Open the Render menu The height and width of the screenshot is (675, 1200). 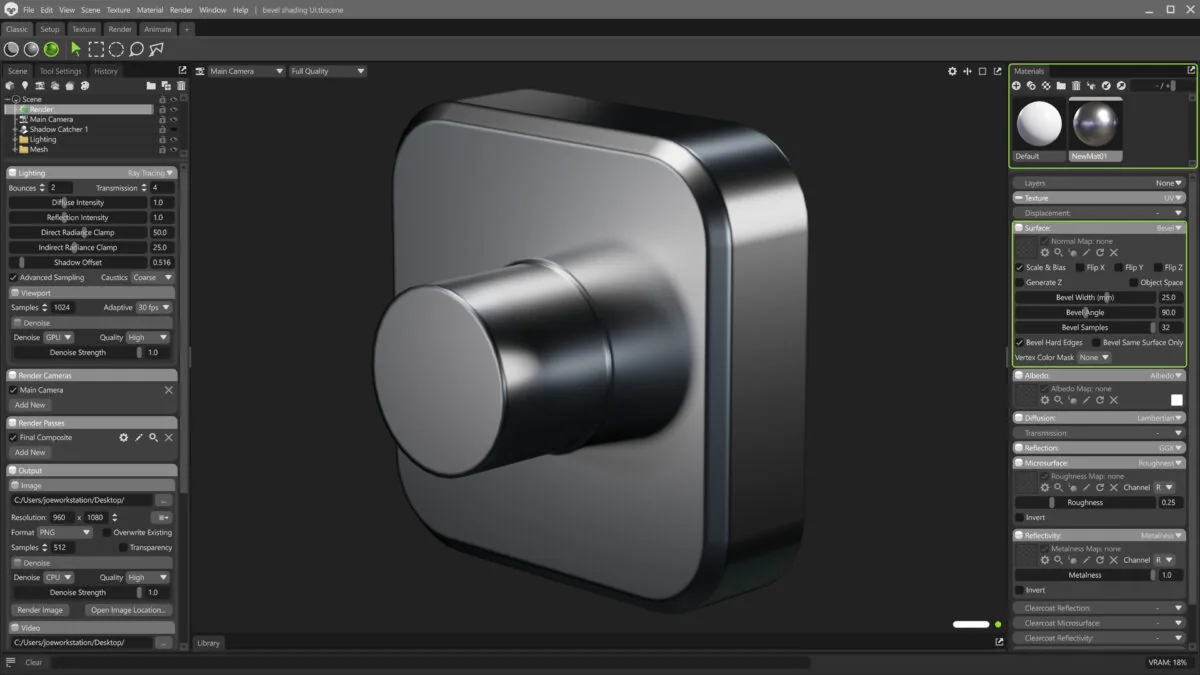[181, 10]
